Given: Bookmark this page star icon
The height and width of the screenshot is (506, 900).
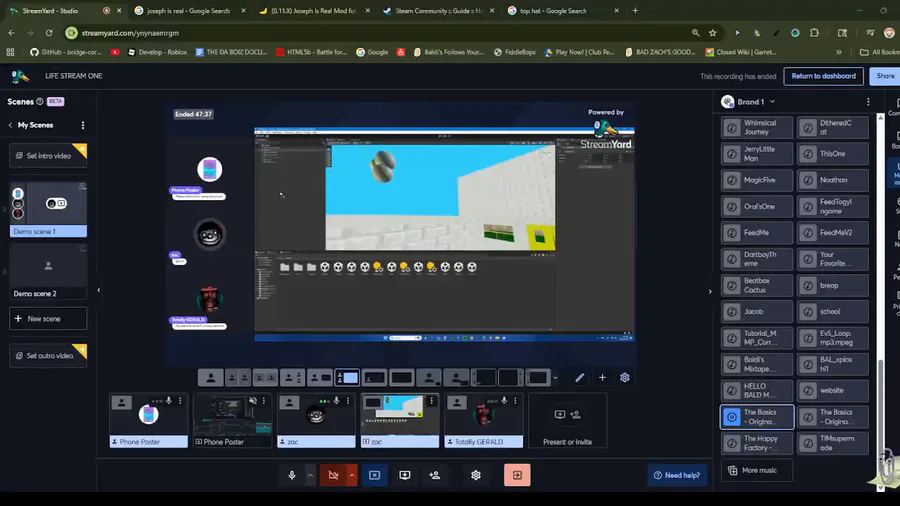Looking at the screenshot, I should point(713,33).
